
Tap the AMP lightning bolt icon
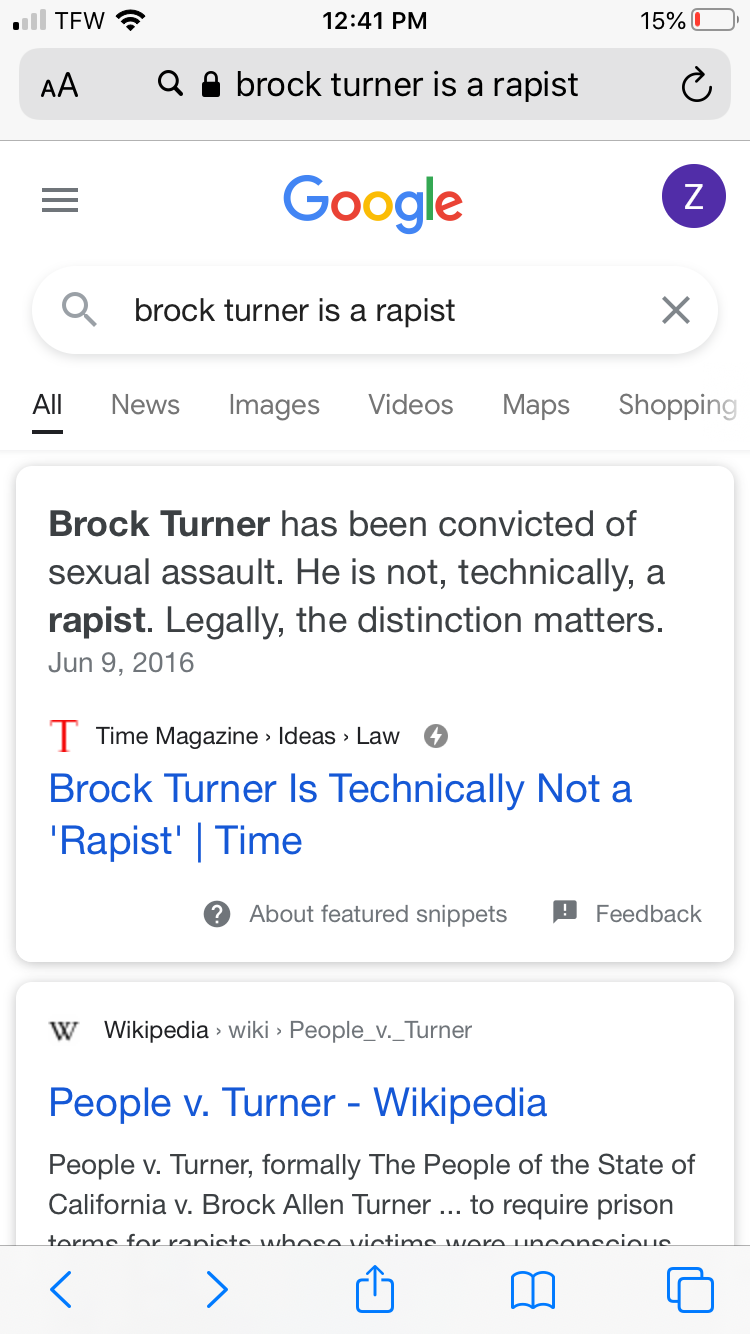click(x=436, y=735)
